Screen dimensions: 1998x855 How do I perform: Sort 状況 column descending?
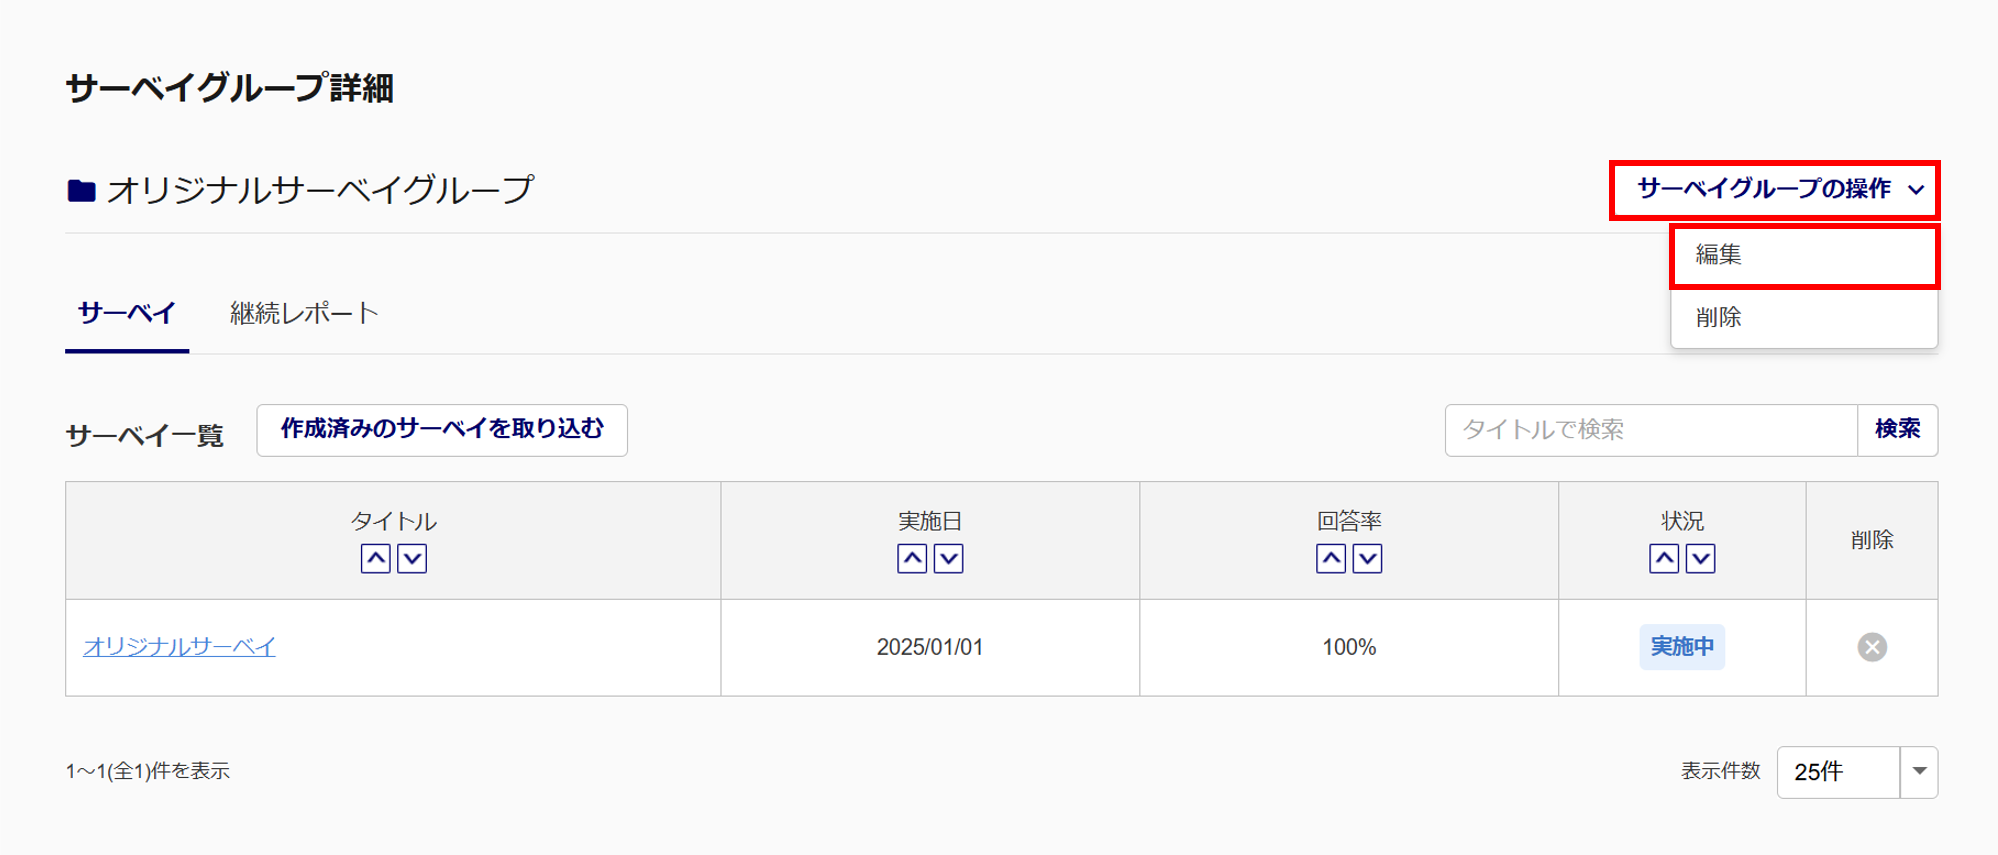pos(1701,558)
